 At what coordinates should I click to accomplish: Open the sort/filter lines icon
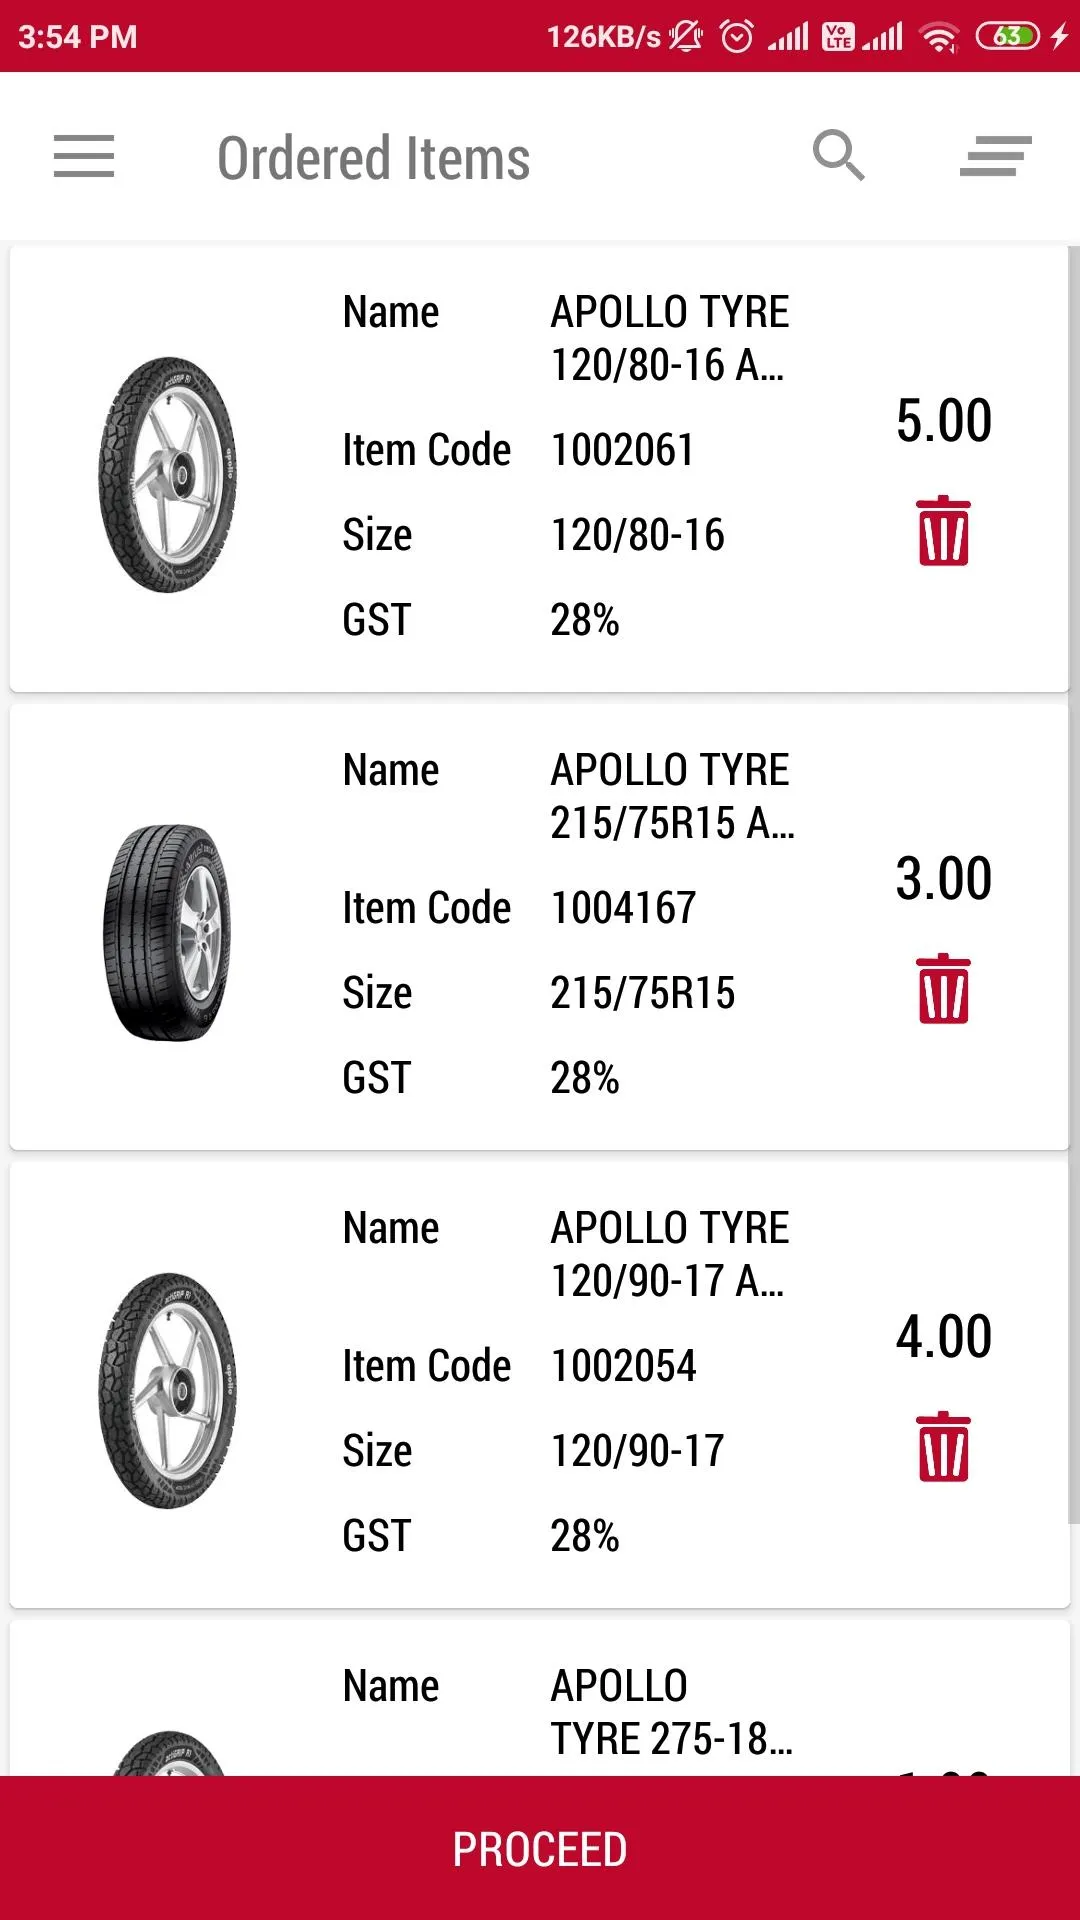(995, 157)
